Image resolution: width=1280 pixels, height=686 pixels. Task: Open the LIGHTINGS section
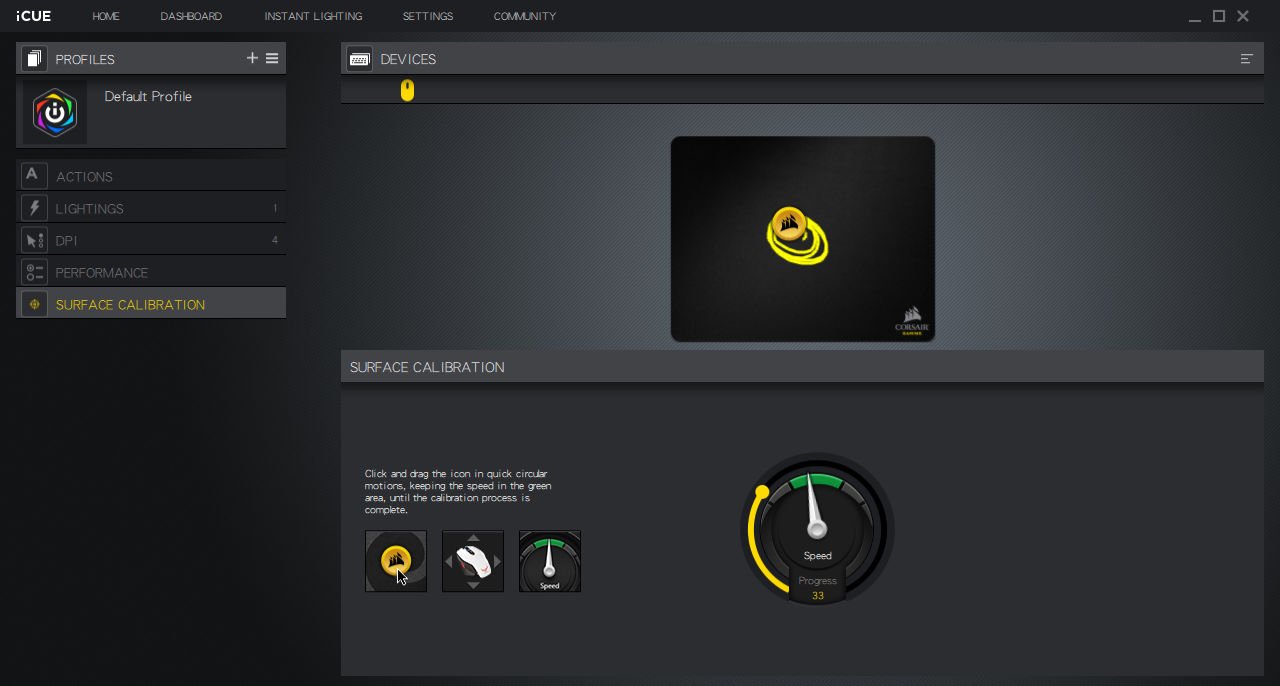click(151, 208)
